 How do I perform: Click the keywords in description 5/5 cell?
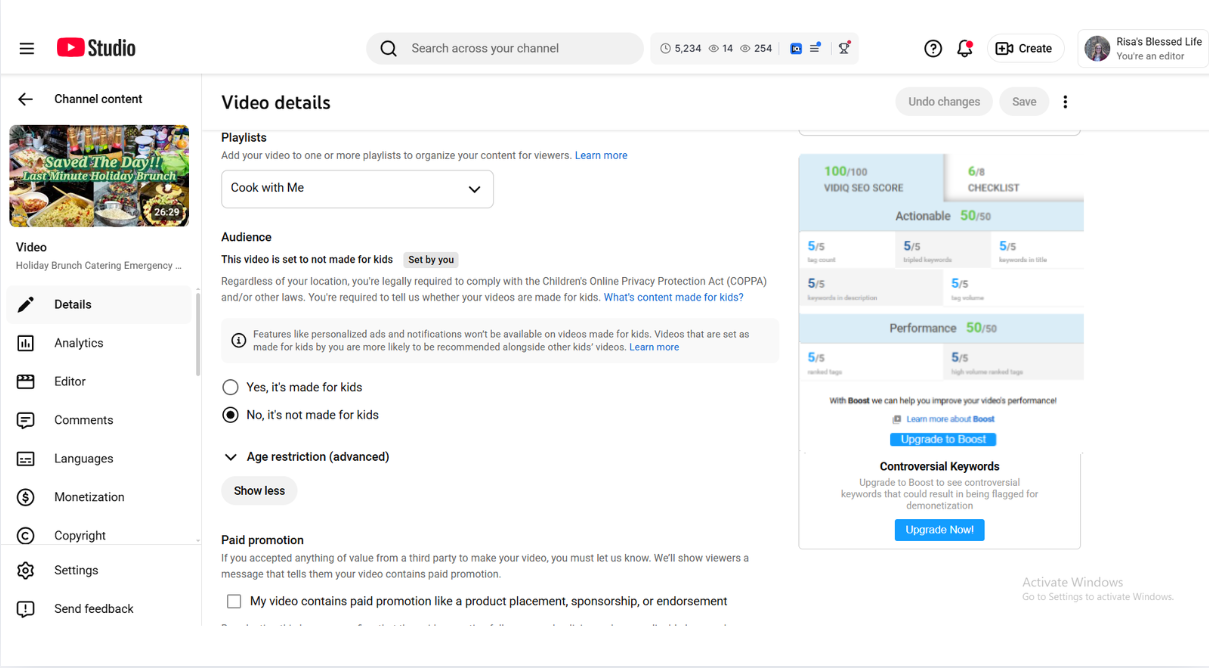(870, 288)
